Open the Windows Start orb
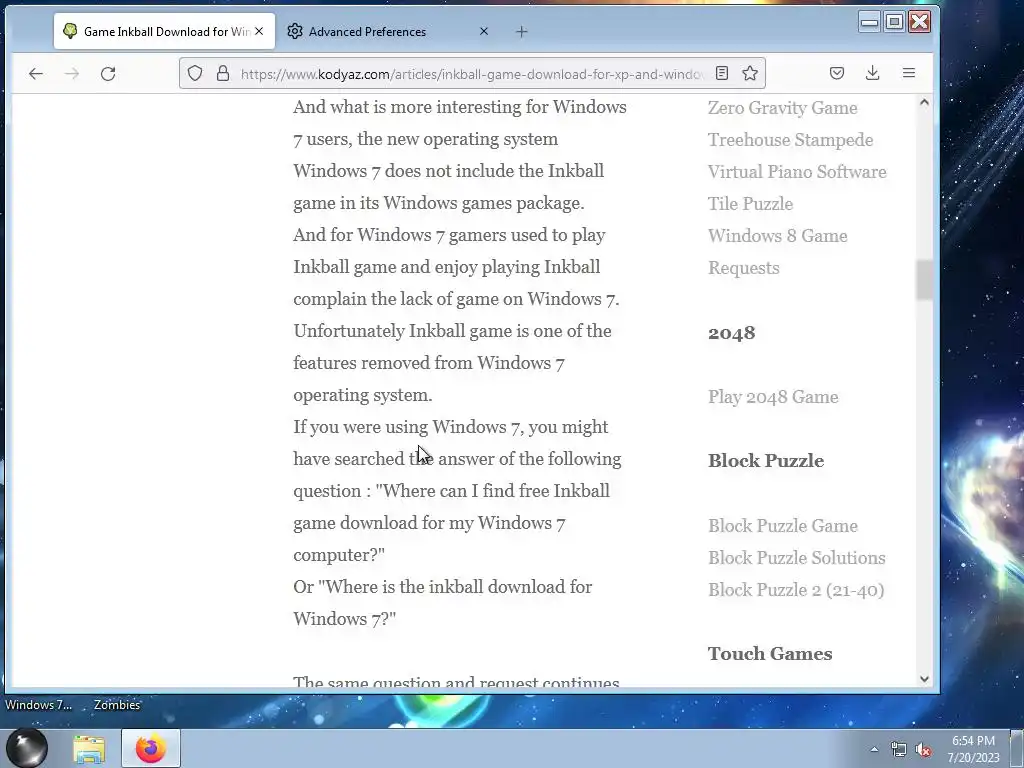Image resolution: width=1024 pixels, height=768 pixels. pos(27,748)
